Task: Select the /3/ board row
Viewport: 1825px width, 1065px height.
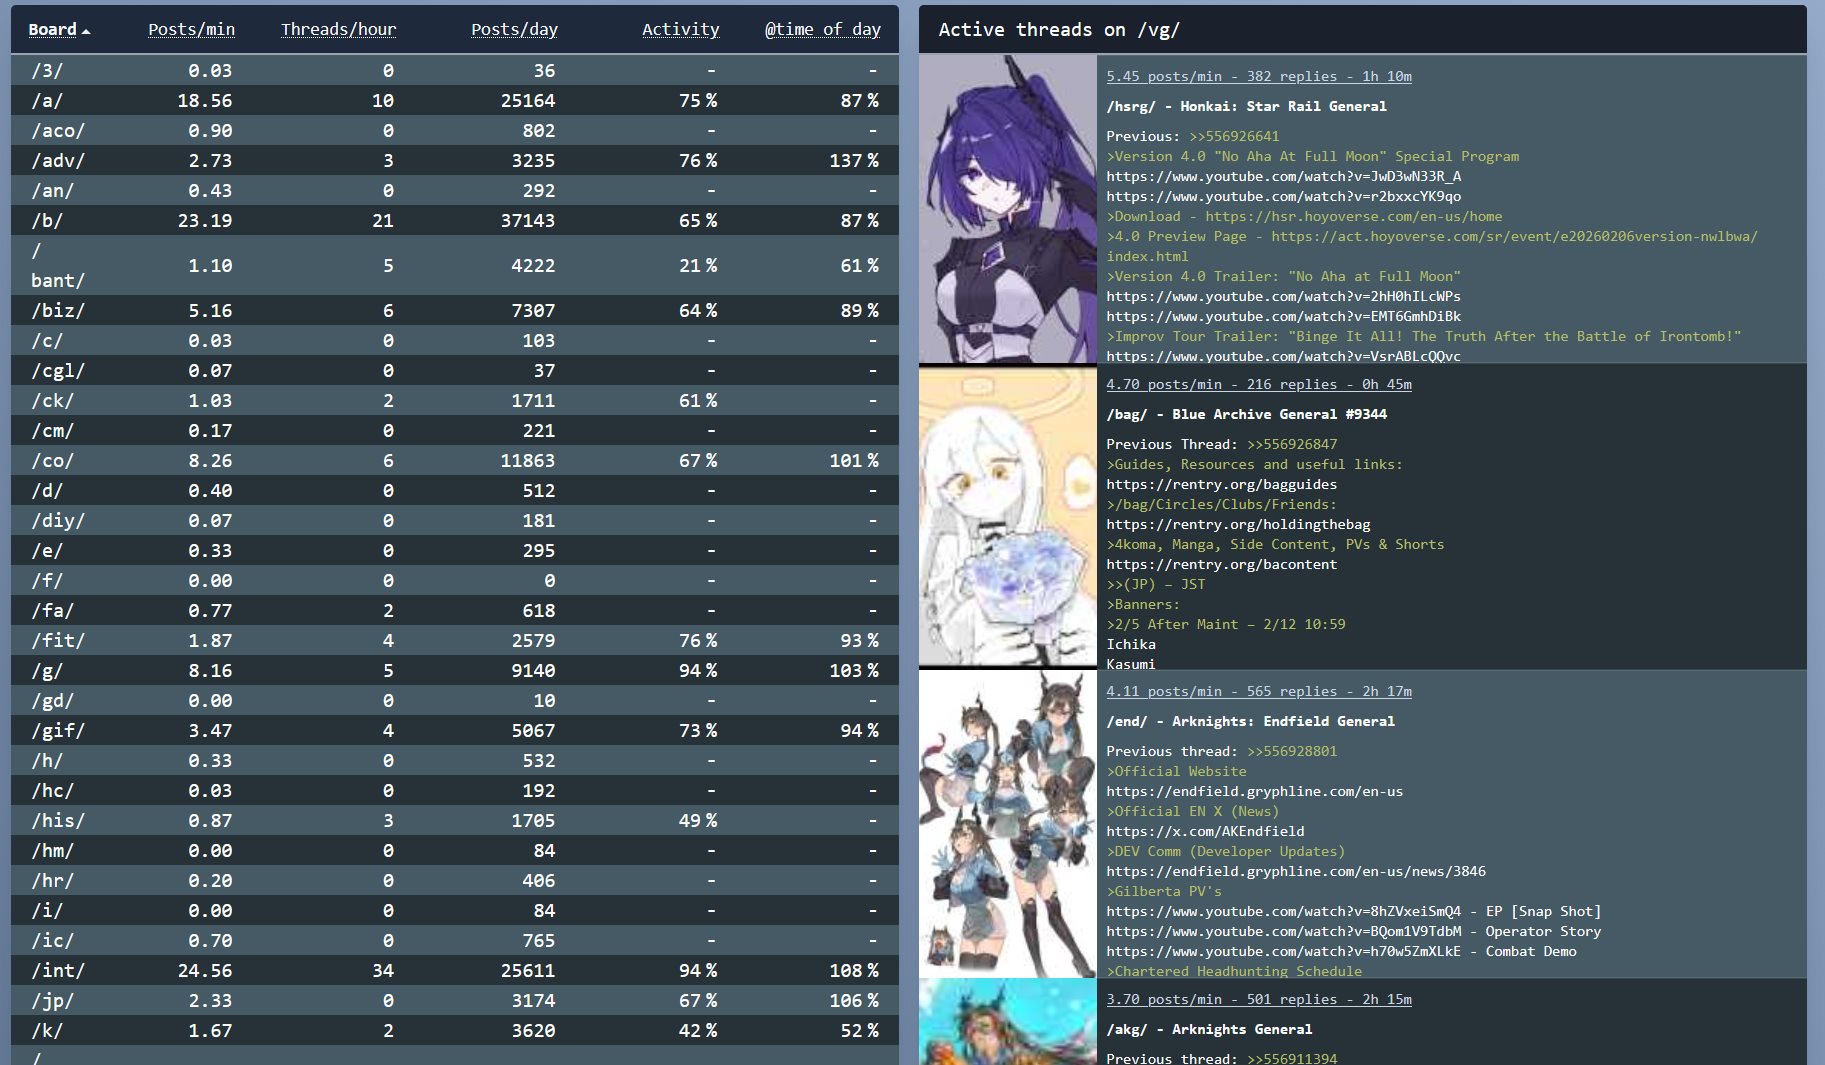Action: tap(455, 70)
